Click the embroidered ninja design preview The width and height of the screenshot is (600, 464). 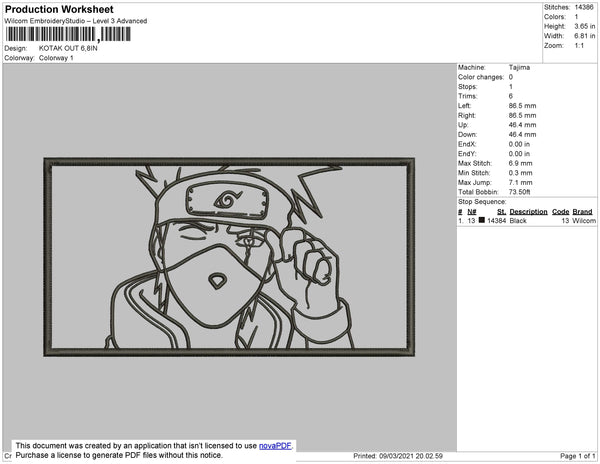point(228,256)
